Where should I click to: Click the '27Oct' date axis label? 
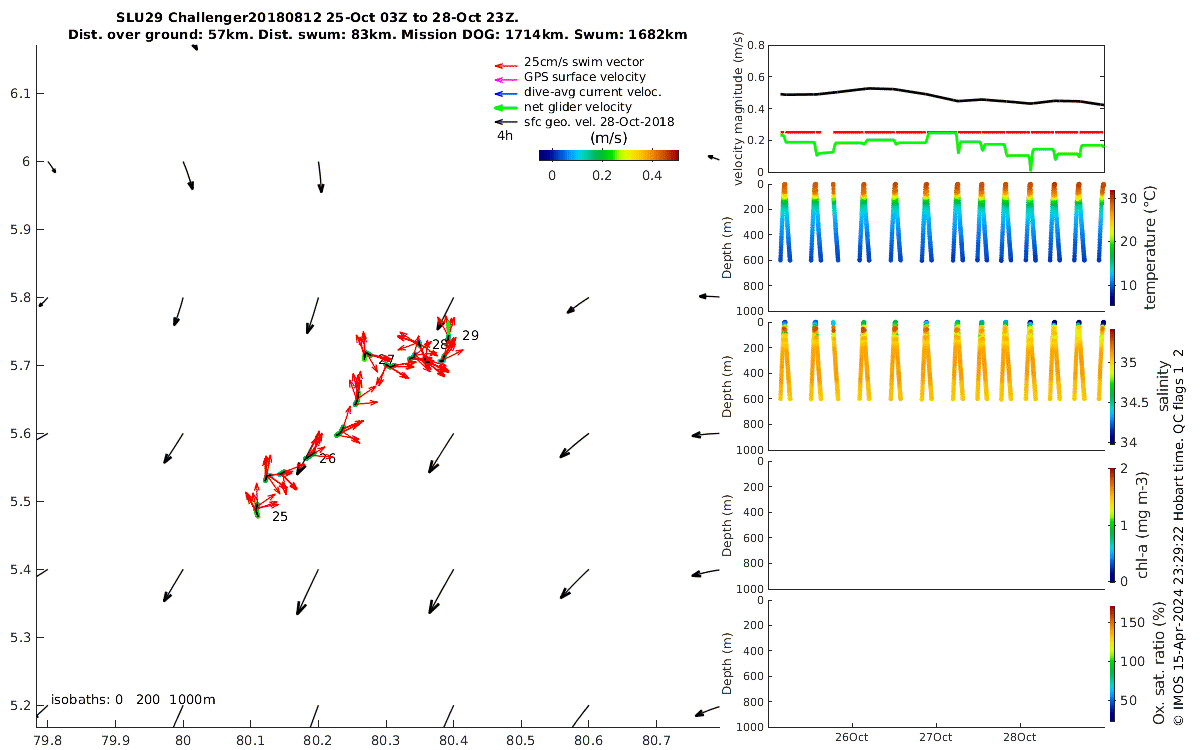click(x=936, y=737)
